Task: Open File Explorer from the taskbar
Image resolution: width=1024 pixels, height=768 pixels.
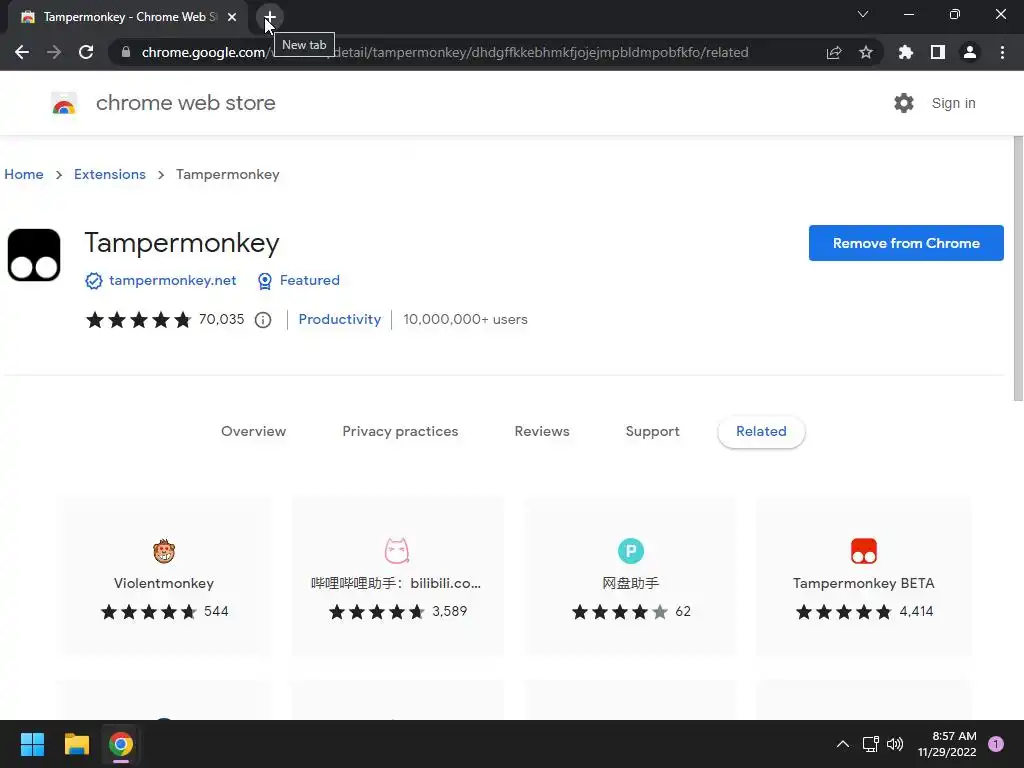Action: point(76,744)
